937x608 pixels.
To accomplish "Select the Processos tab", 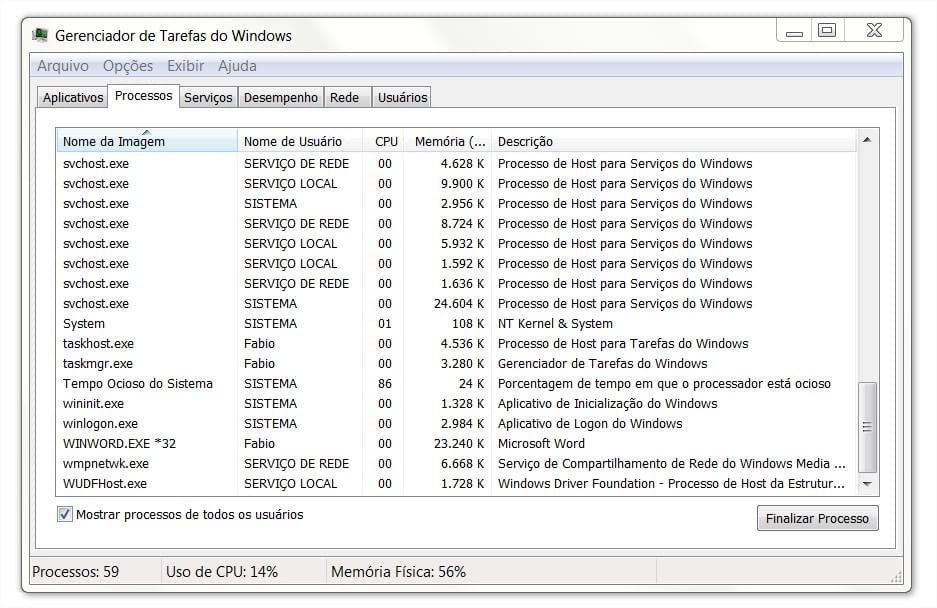I will pos(143,96).
